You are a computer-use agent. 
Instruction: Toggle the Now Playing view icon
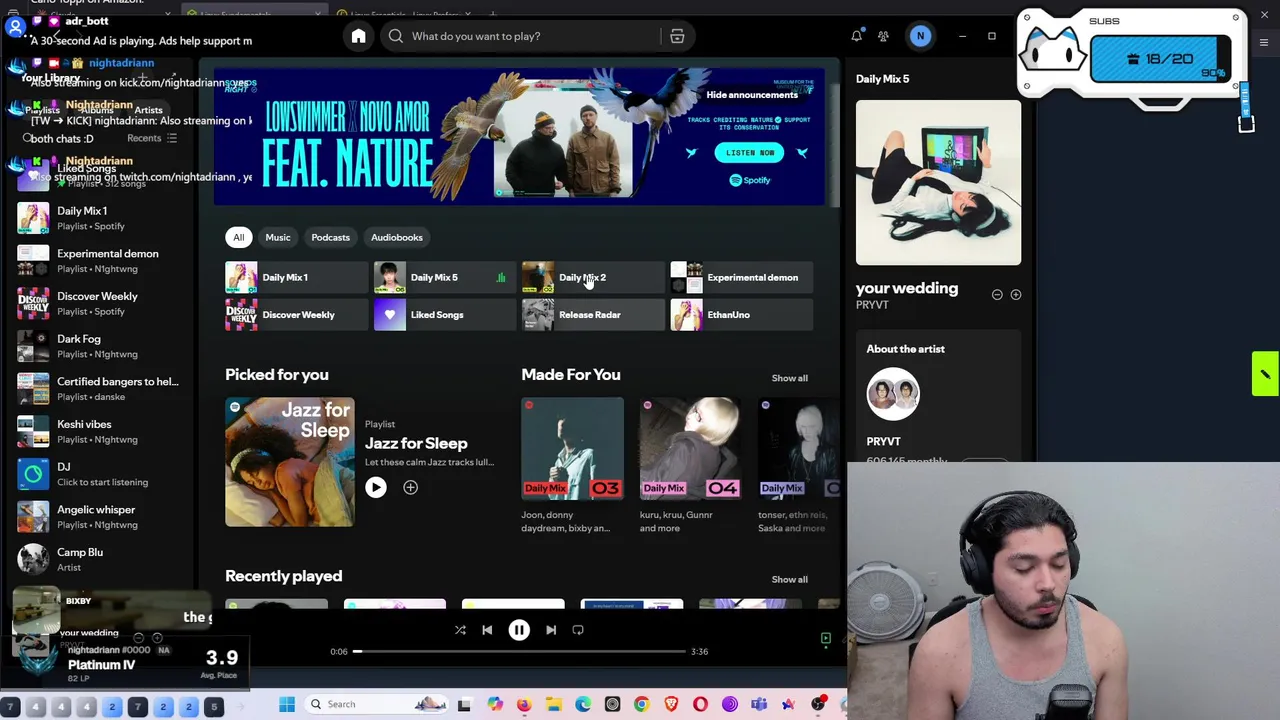826,638
